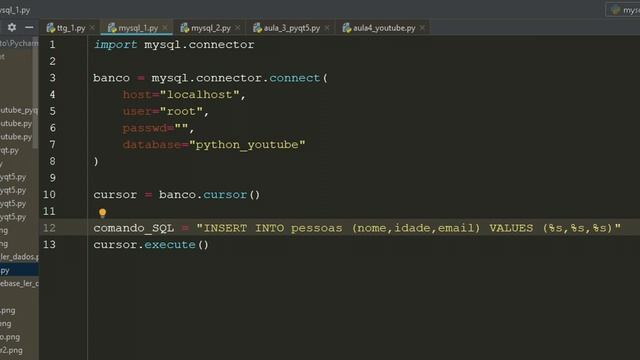Viewport: 640px width, 360px height.
Task: Close the aula_3_pyqt5.py tab
Action: click(327, 28)
